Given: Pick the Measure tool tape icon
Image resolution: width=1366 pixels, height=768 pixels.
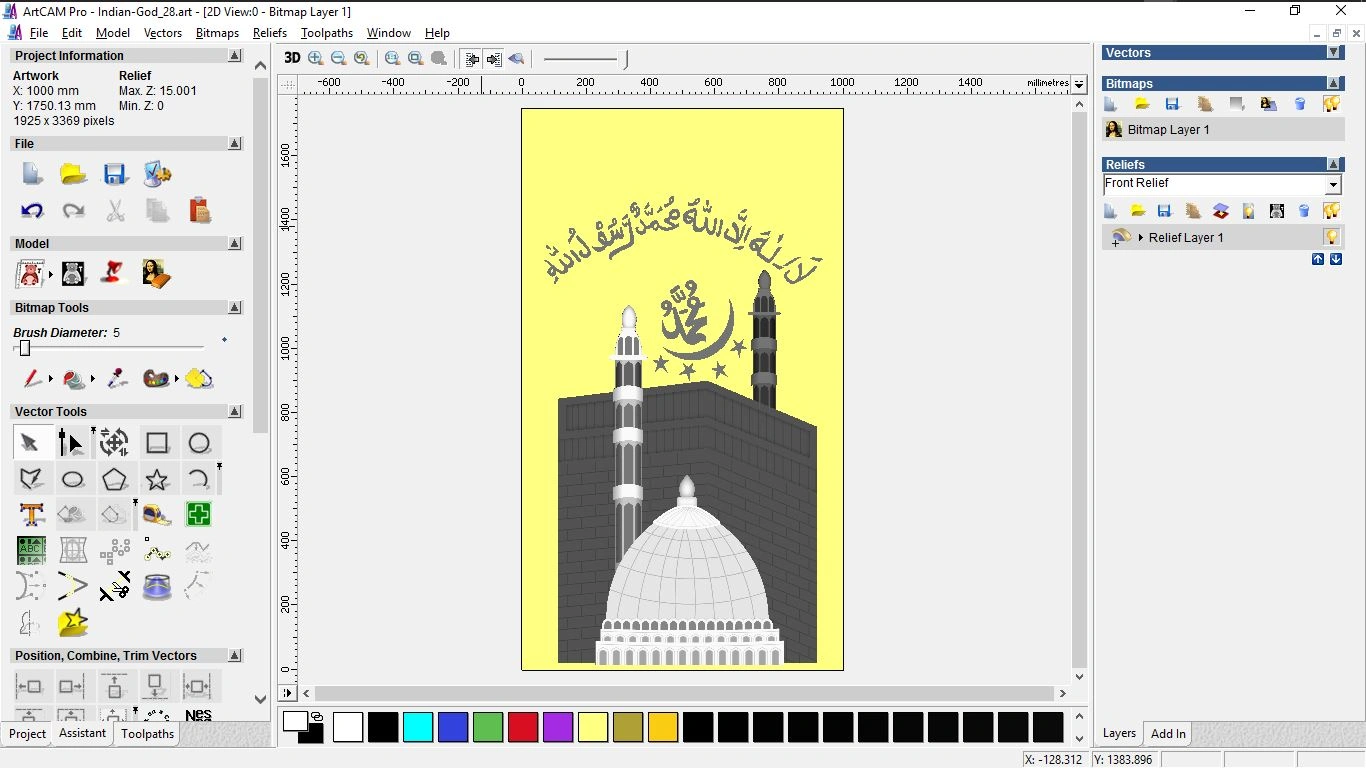Looking at the screenshot, I should click(x=157, y=515).
